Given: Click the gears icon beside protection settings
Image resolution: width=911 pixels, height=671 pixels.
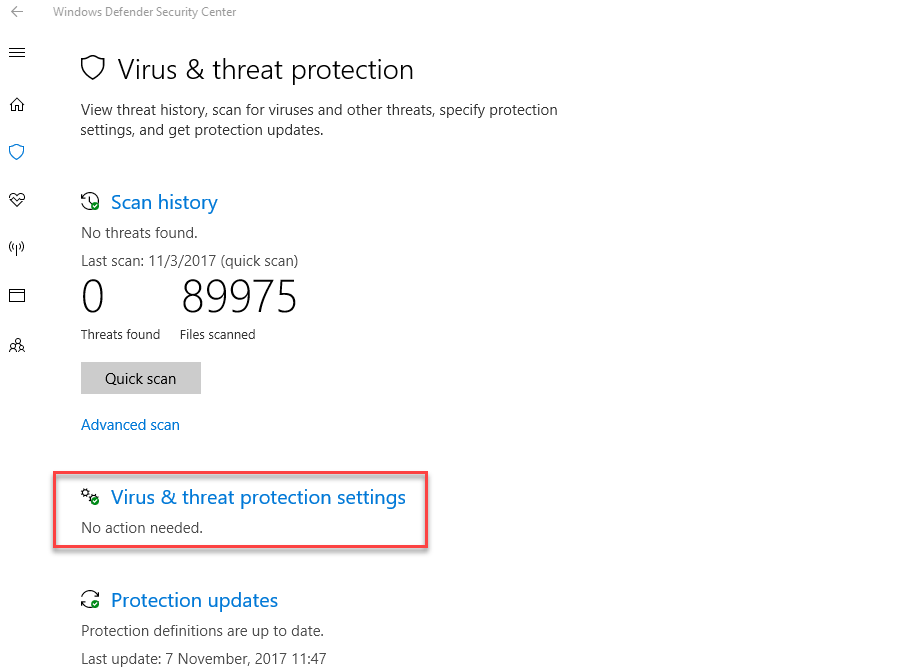Looking at the screenshot, I should 90,497.
